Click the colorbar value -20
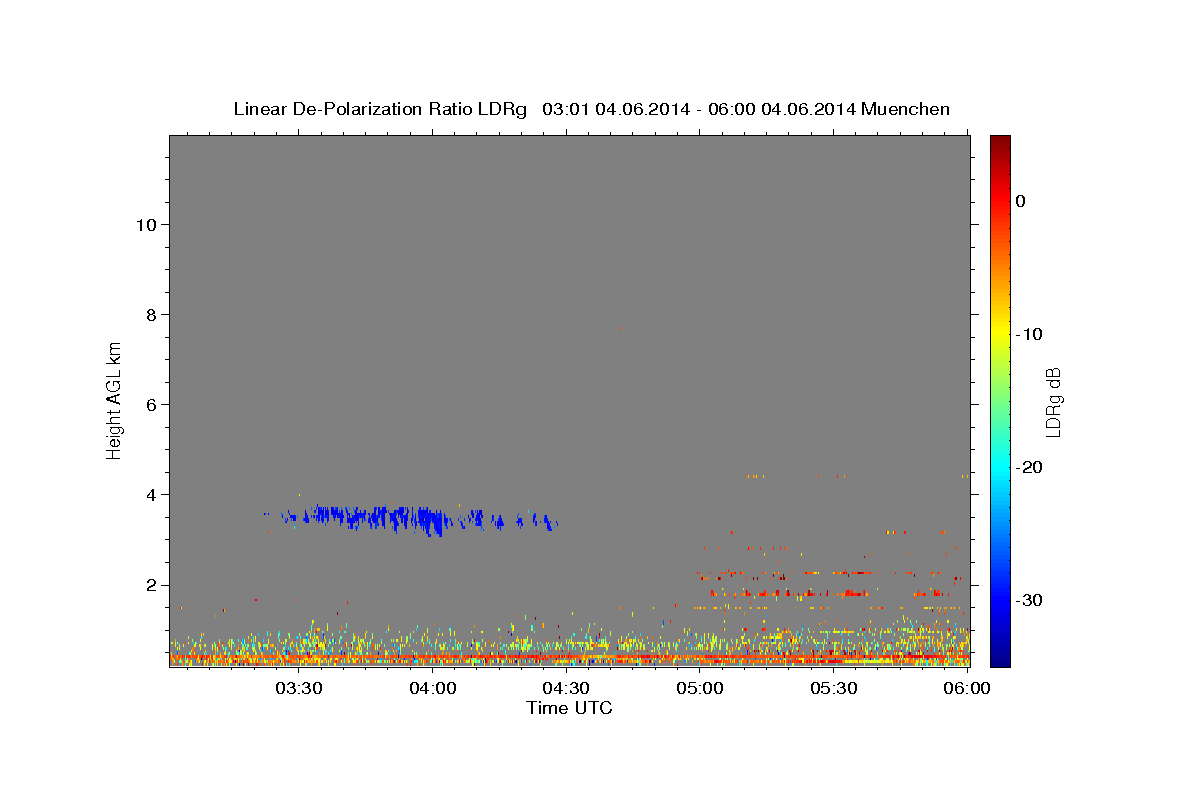This screenshot has width=1200, height=800. (1030, 467)
